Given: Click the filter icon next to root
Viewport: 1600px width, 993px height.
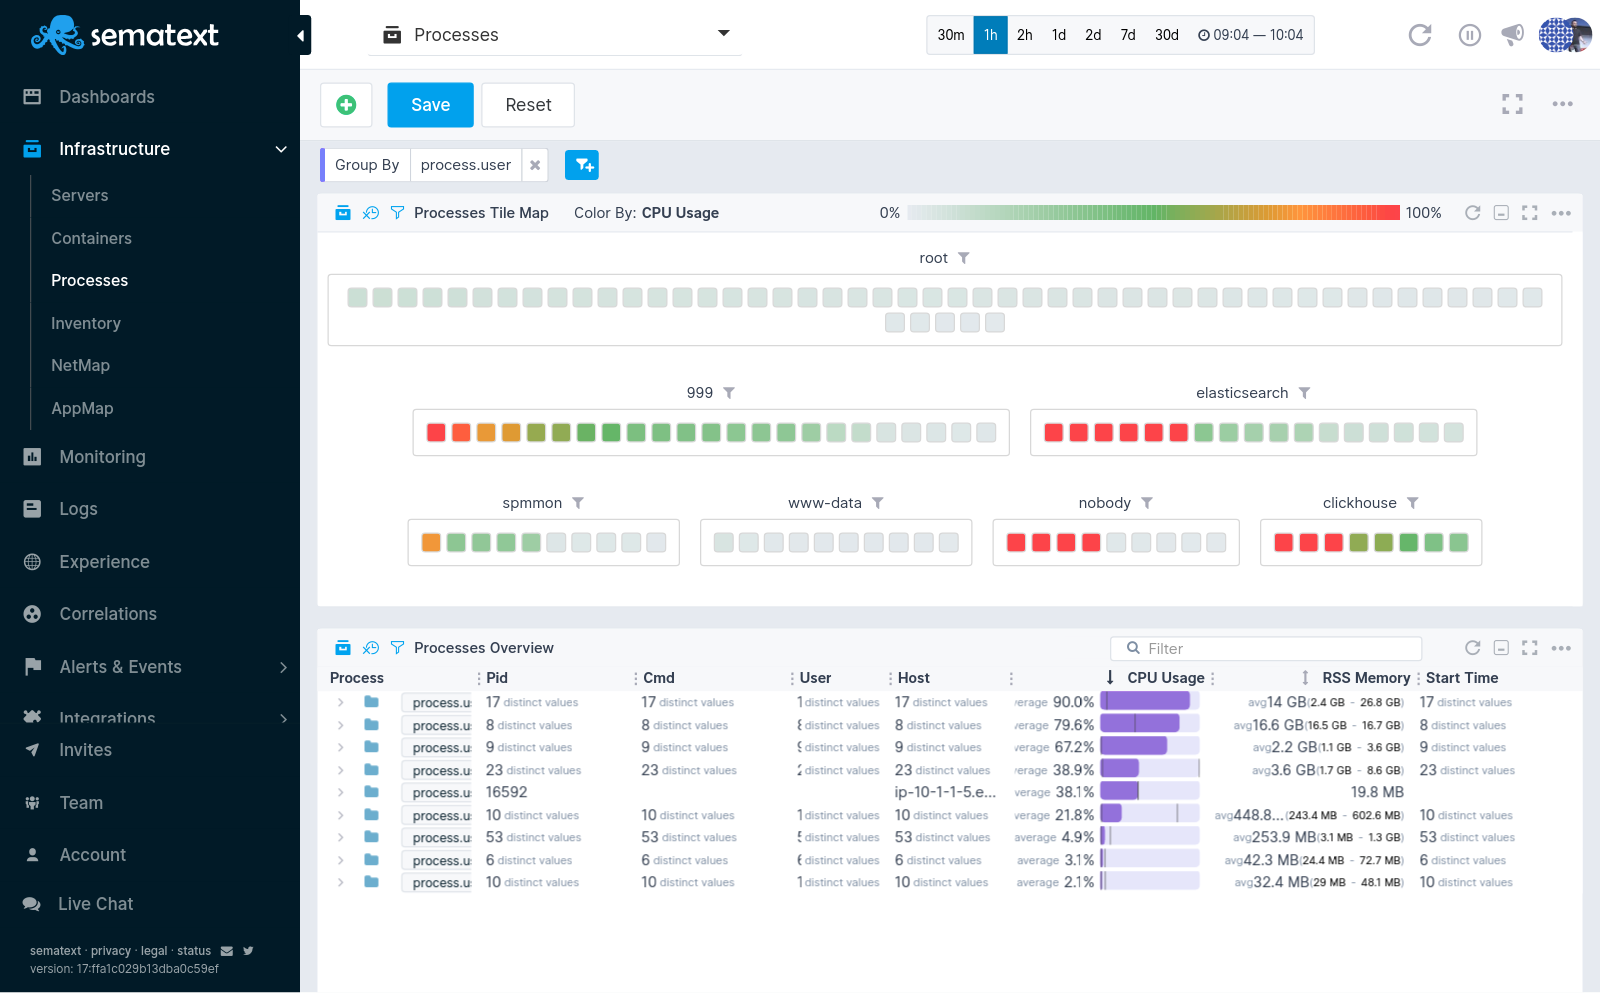Looking at the screenshot, I should click(964, 258).
